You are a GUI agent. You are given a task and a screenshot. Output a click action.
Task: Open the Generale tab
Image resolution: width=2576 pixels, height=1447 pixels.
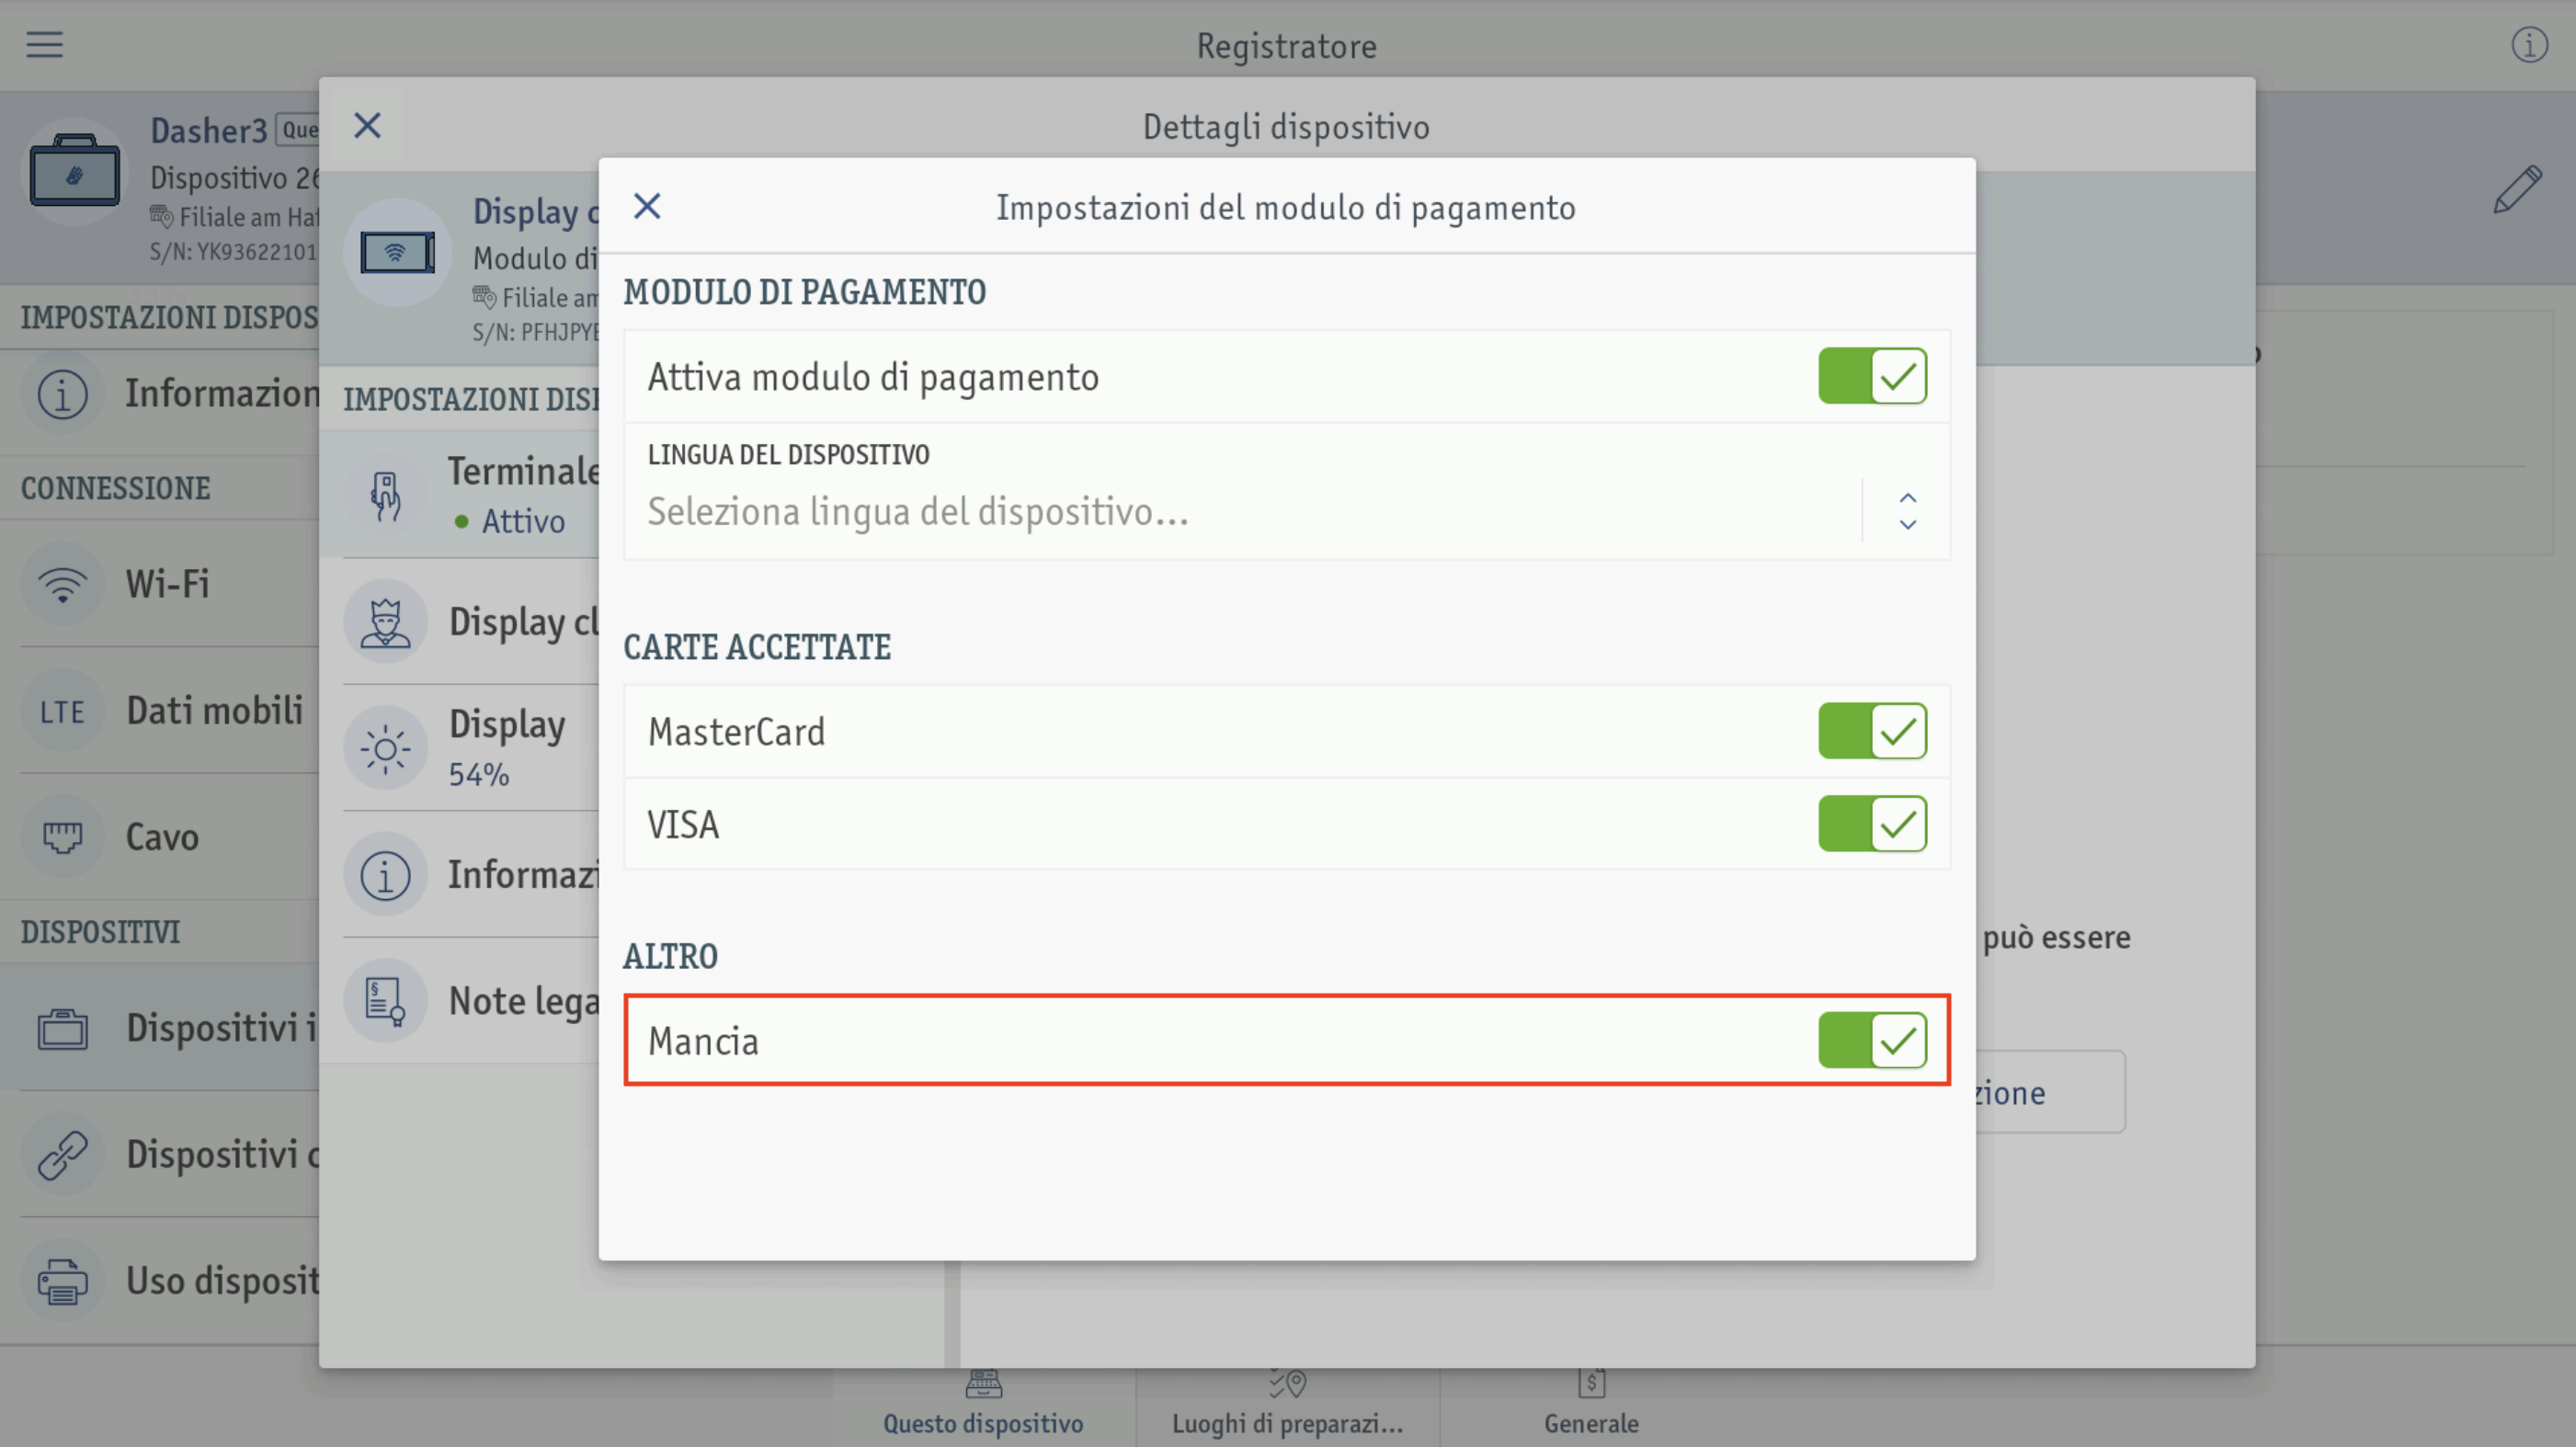(1591, 1405)
